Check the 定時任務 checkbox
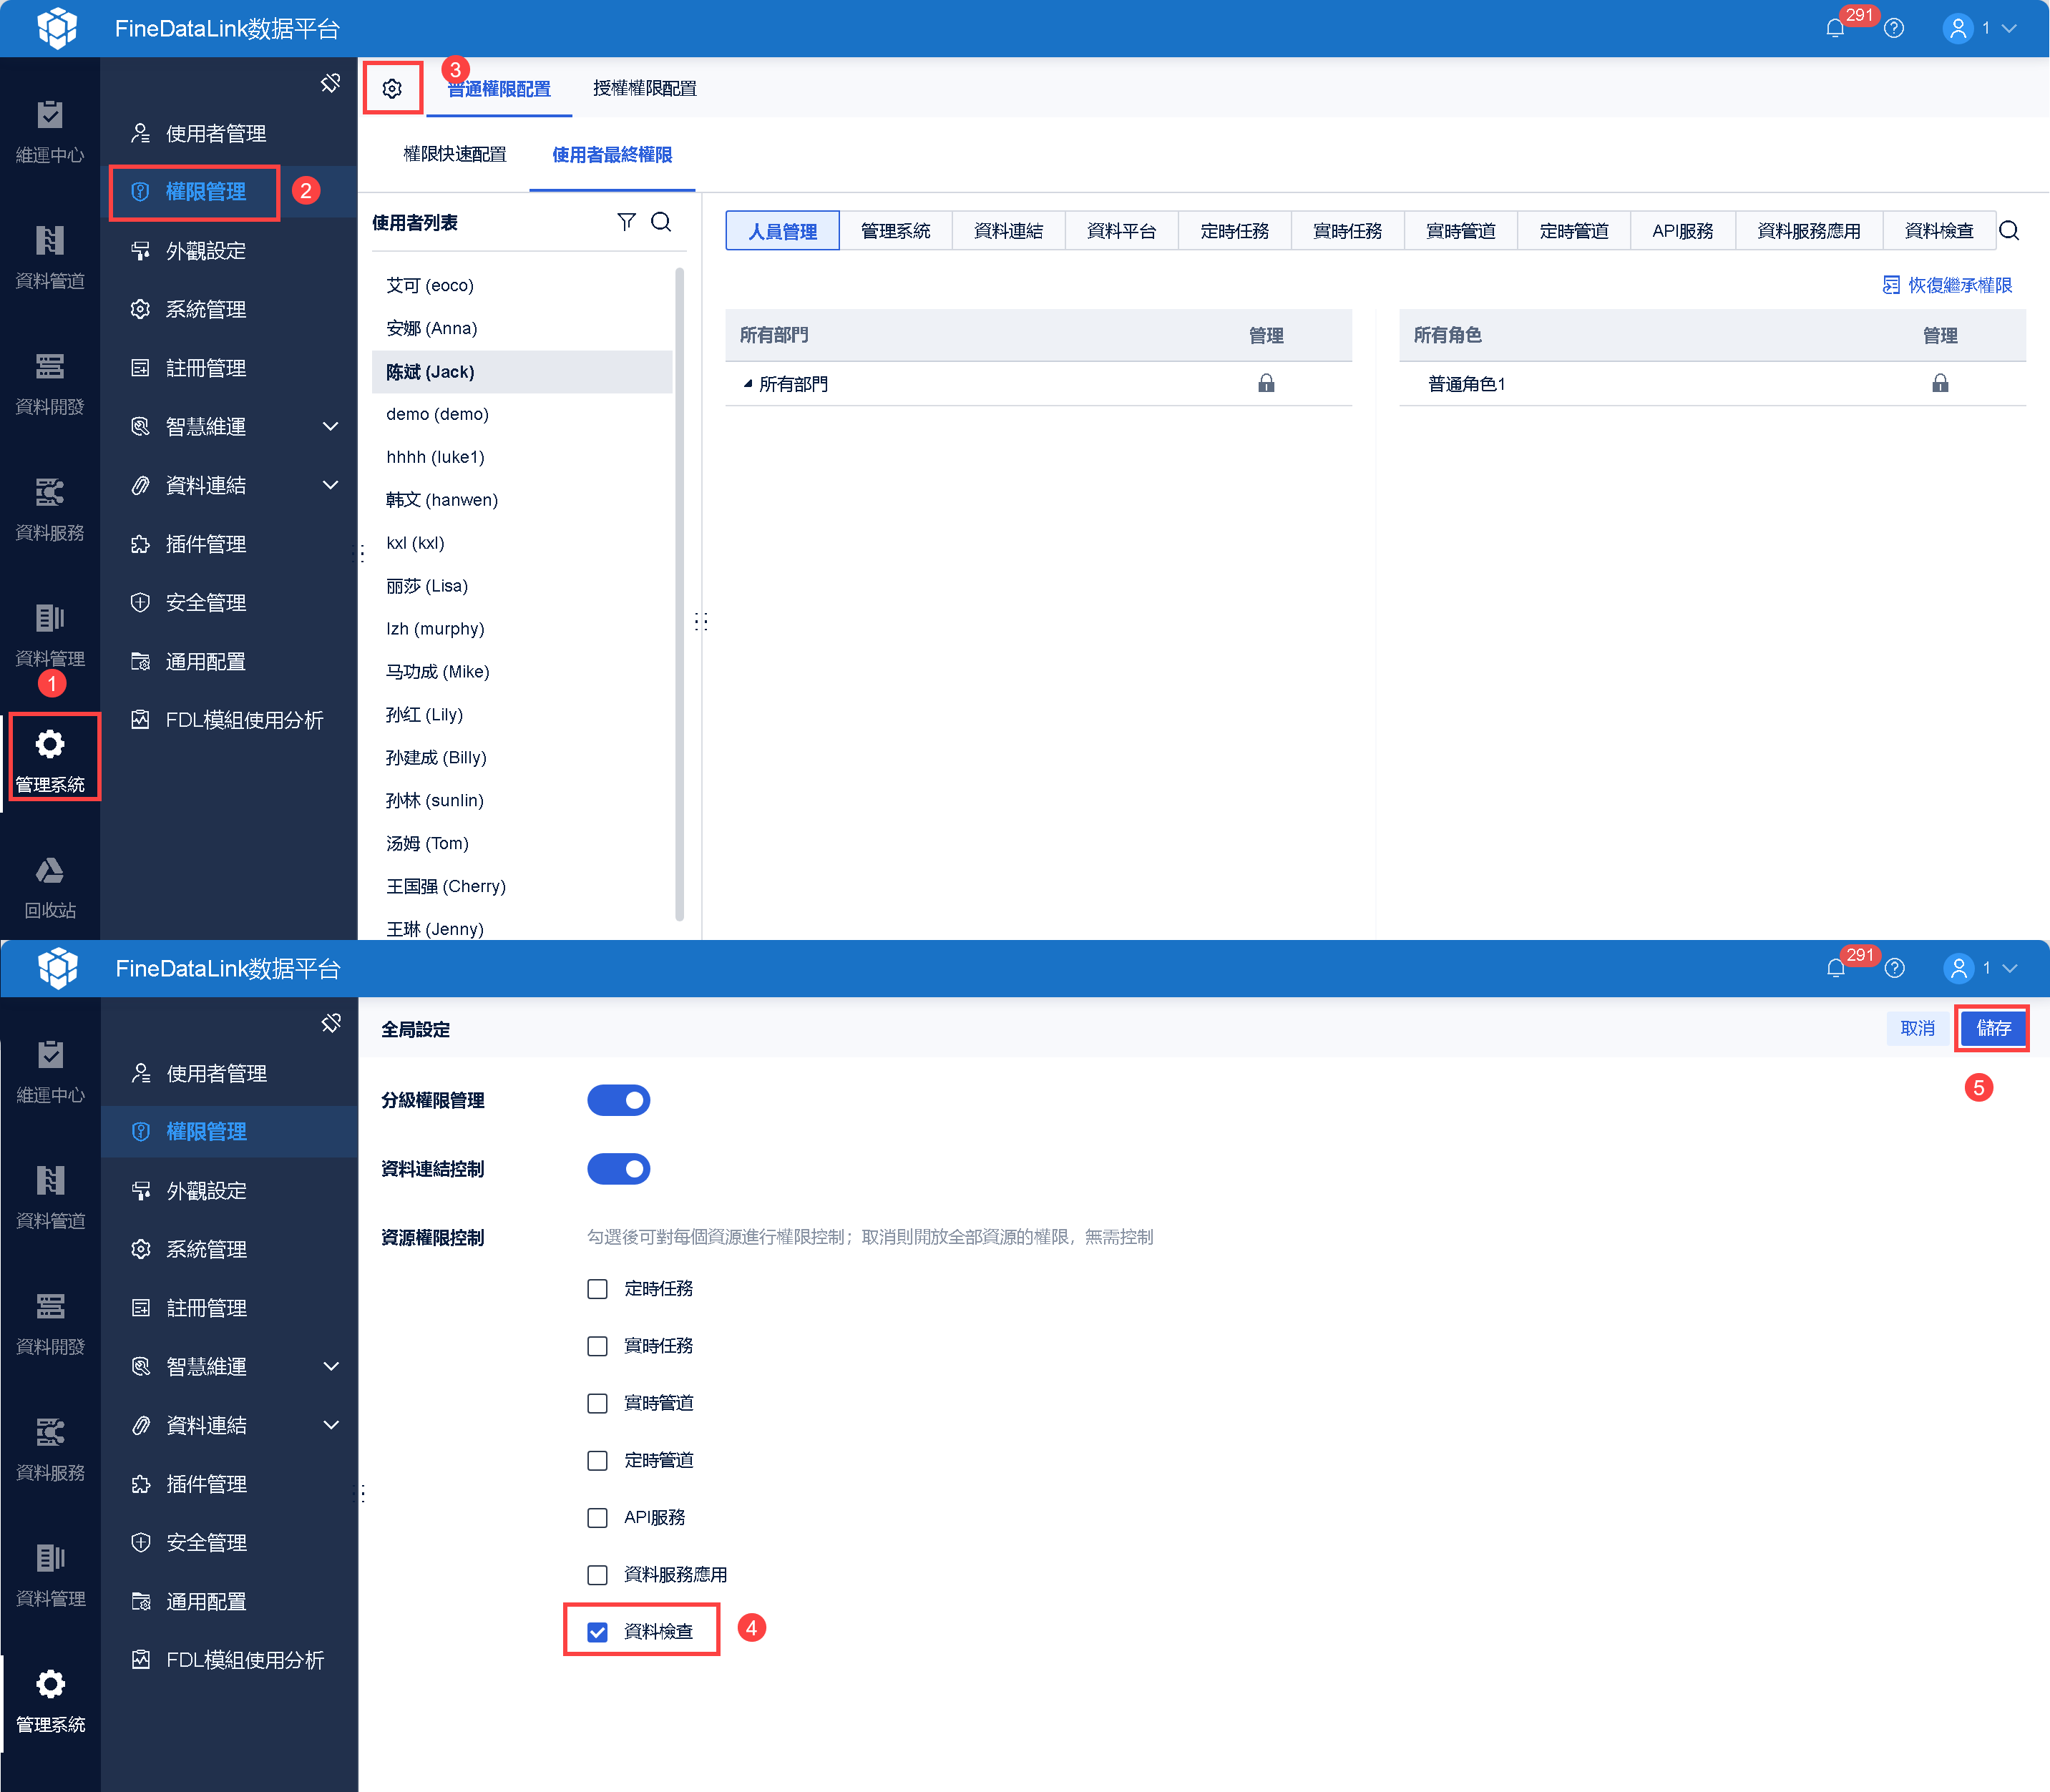Viewport: 2050px width, 1792px height. 598,1289
